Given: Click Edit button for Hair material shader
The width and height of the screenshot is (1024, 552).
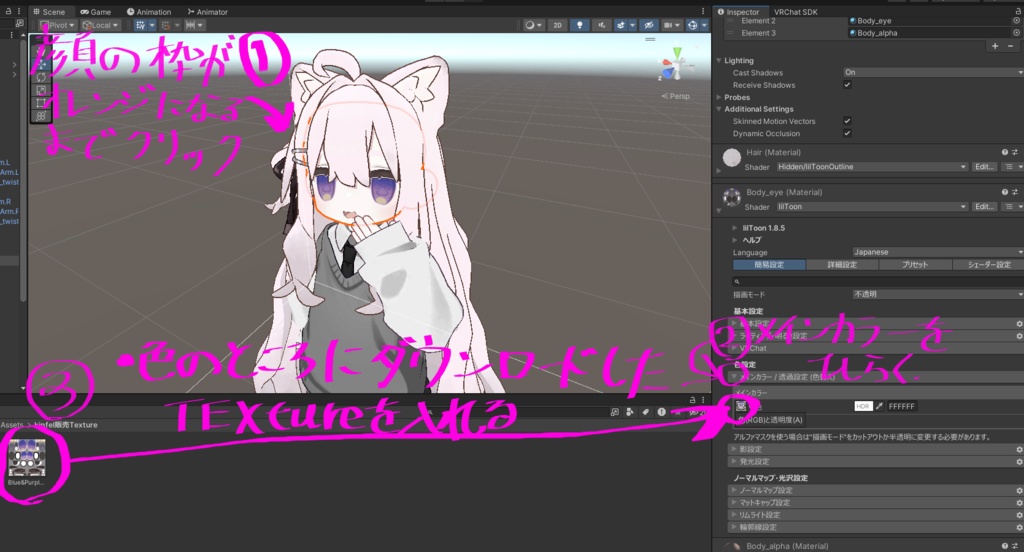Looking at the screenshot, I should tap(984, 167).
